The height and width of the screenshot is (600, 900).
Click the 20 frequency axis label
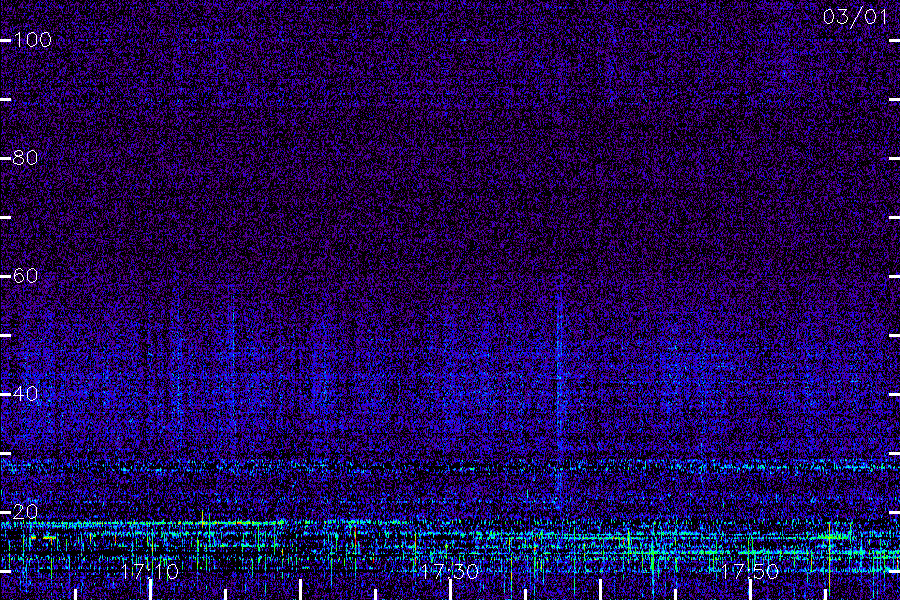(25, 512)
